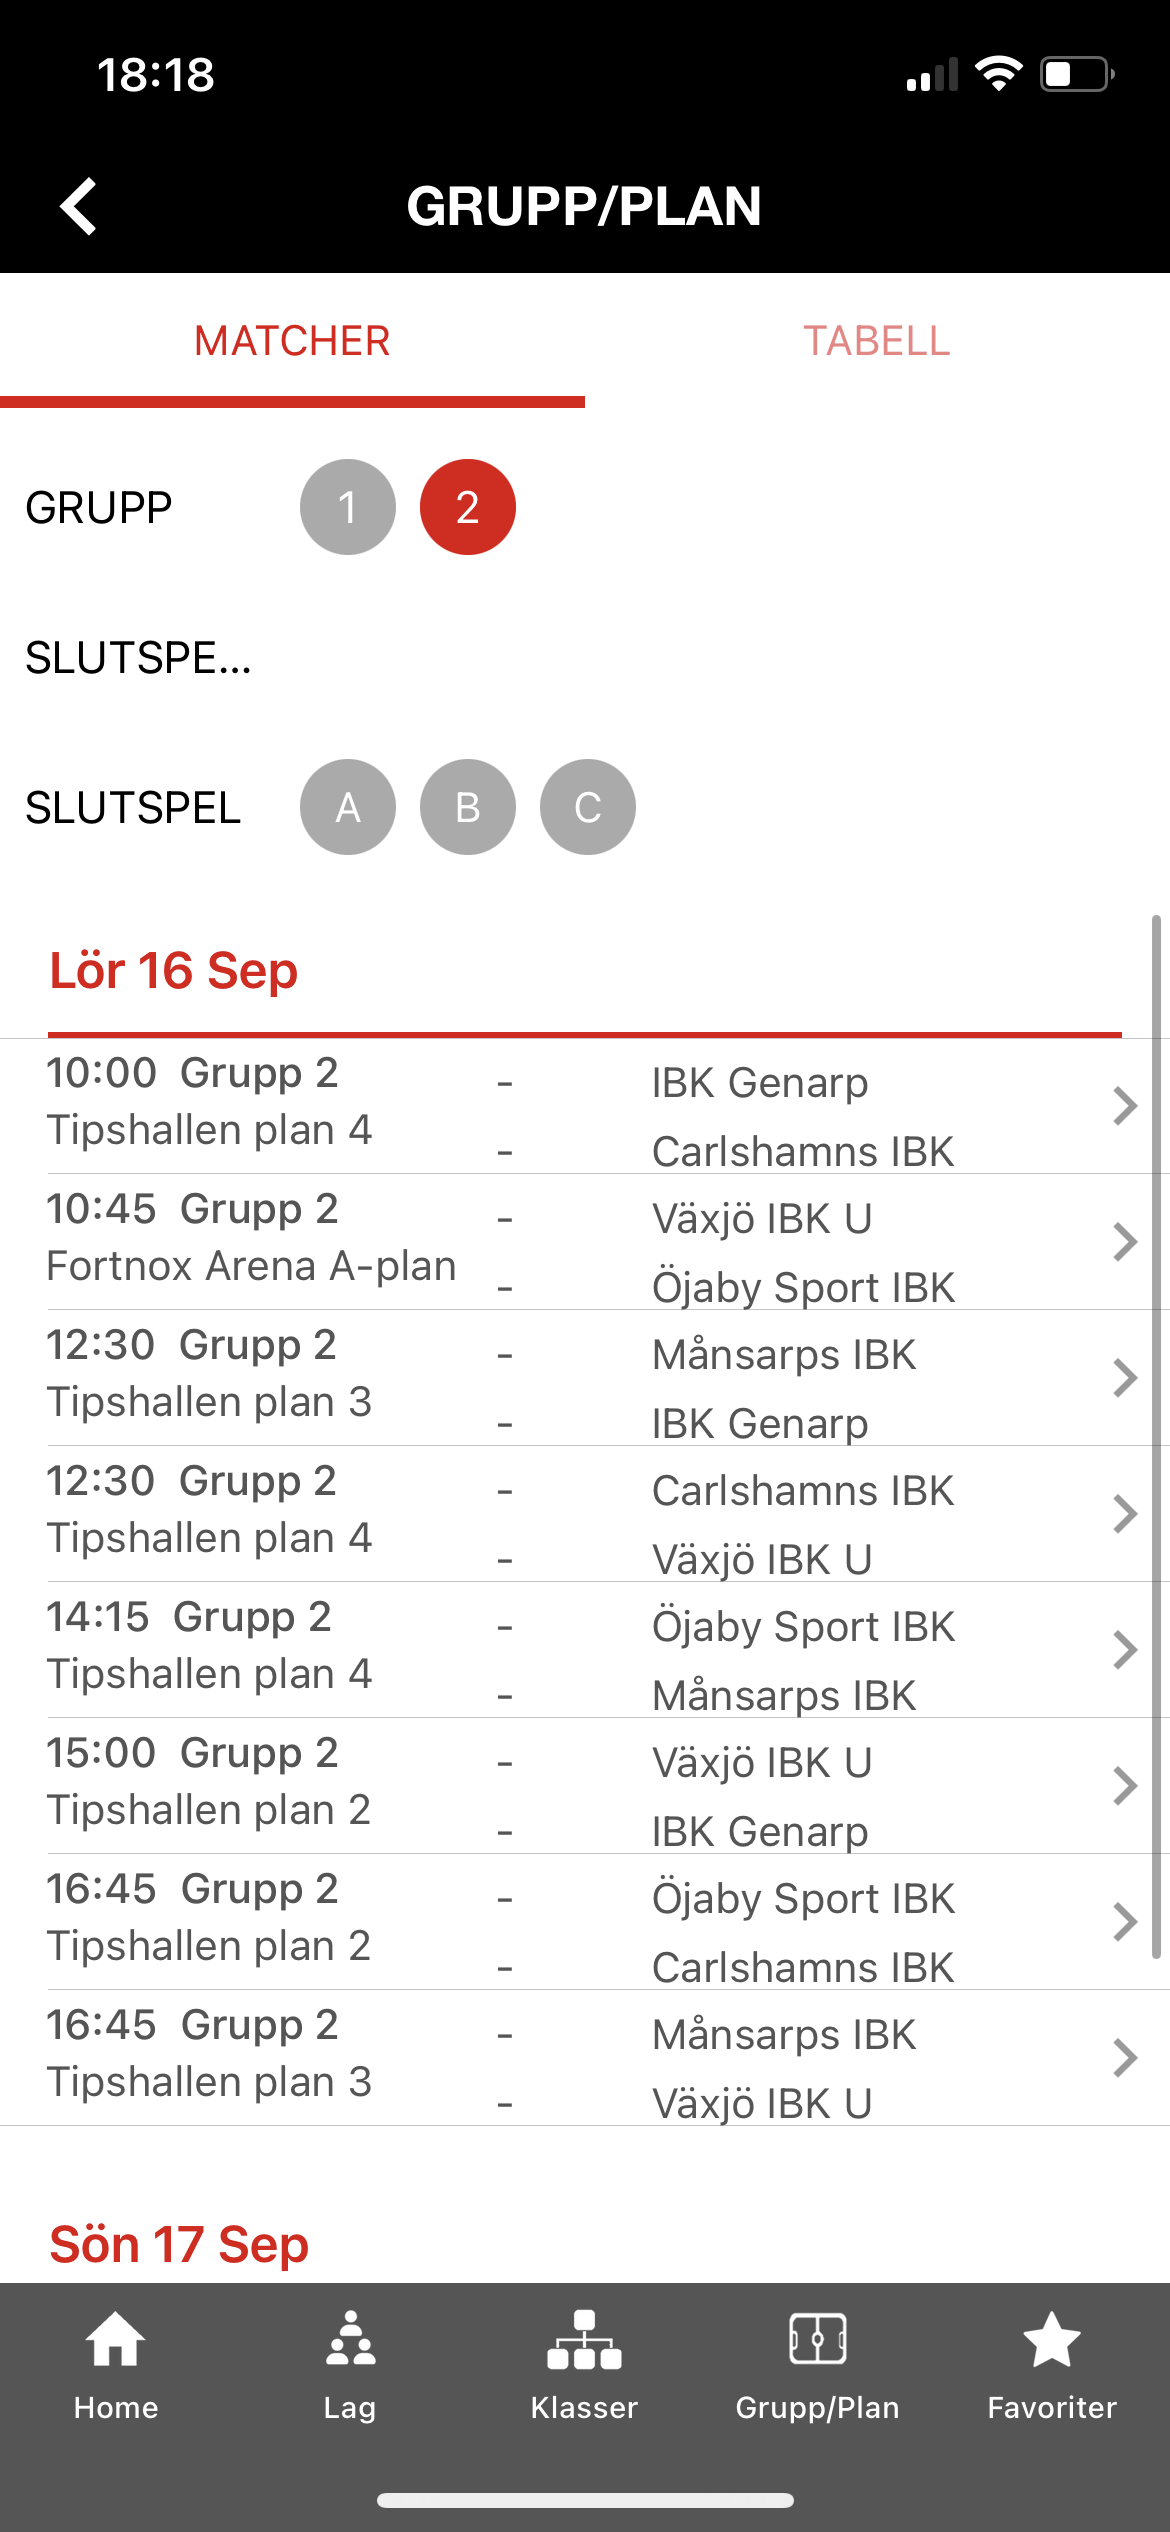The height and width of the screenshot is (2532, 1170).
Task: Open the Lag teams icon
Action: 350,2339
